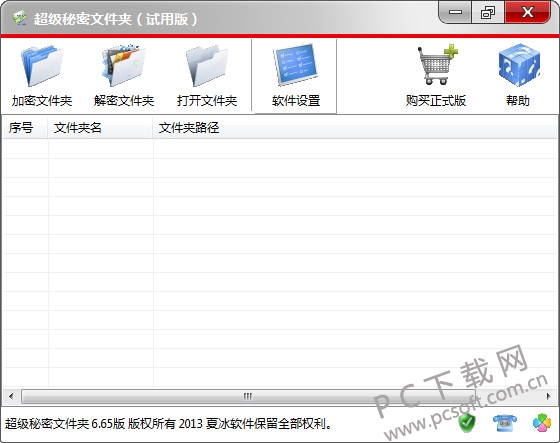Click the 解密文件夹 decrypt folder icon

pyautogui.click(x=124, y=65)
